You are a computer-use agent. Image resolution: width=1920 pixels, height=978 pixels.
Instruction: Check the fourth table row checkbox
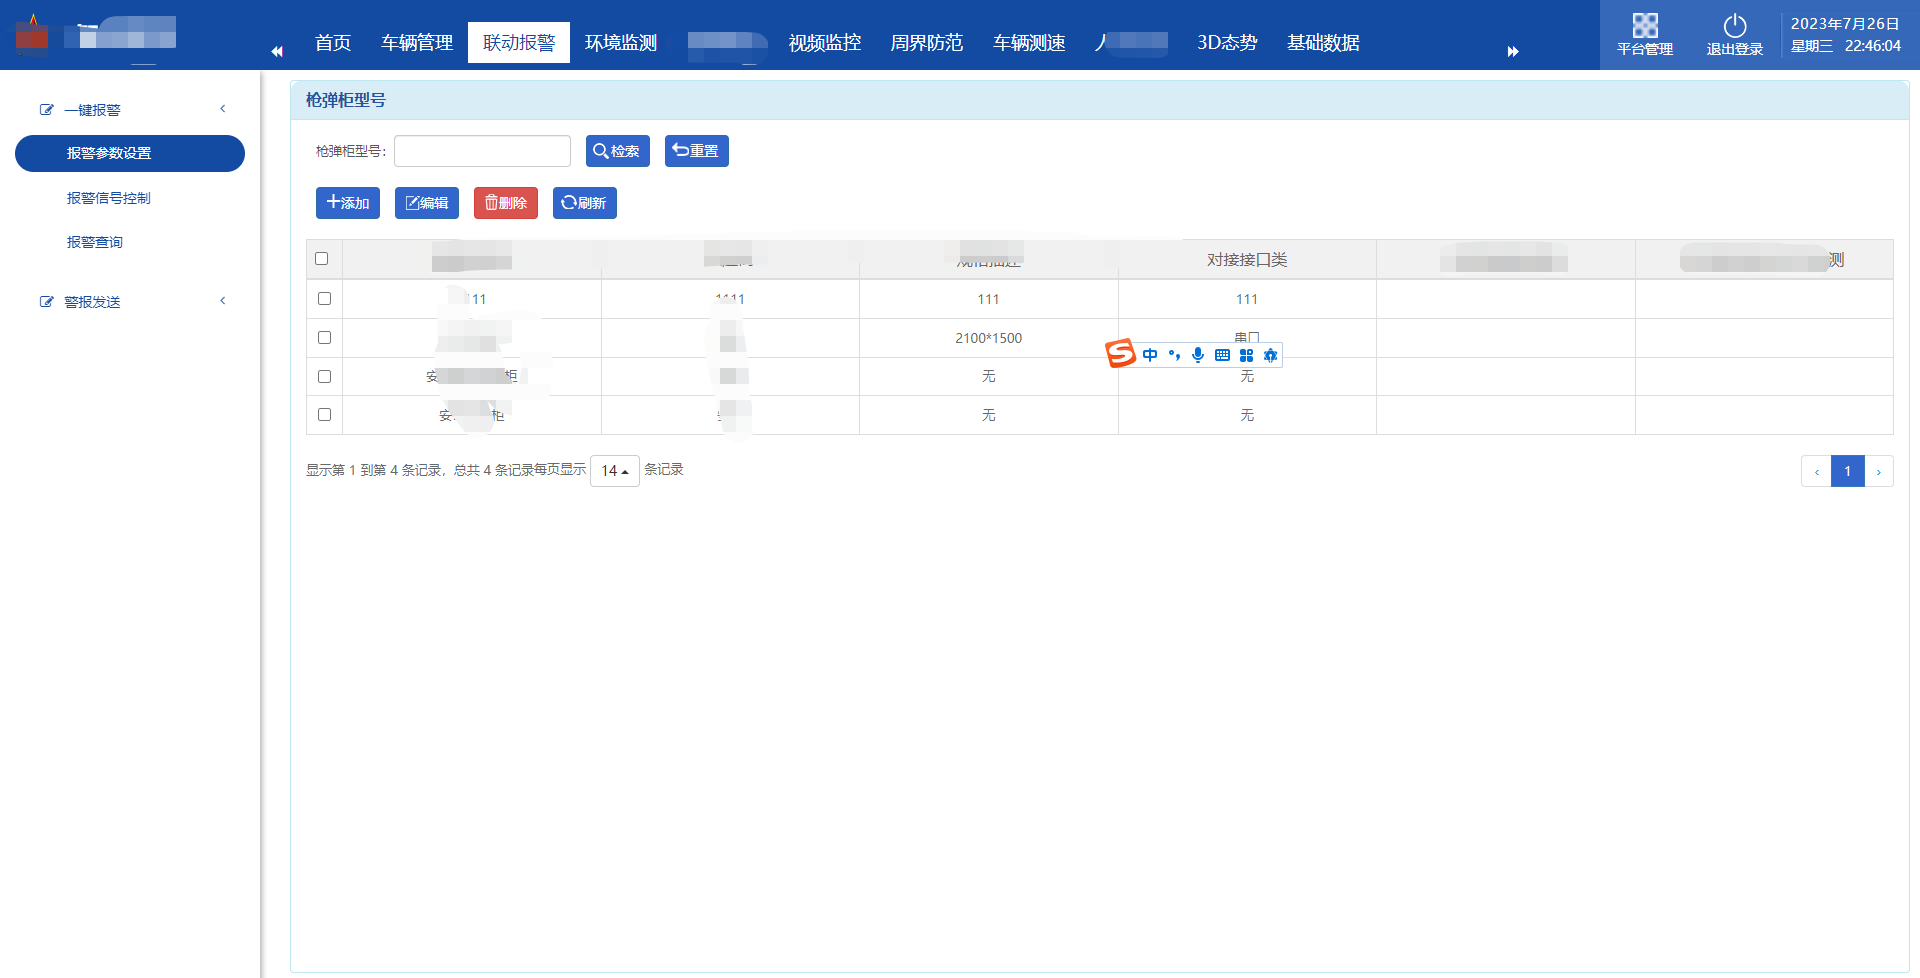(x=324, y=414)
